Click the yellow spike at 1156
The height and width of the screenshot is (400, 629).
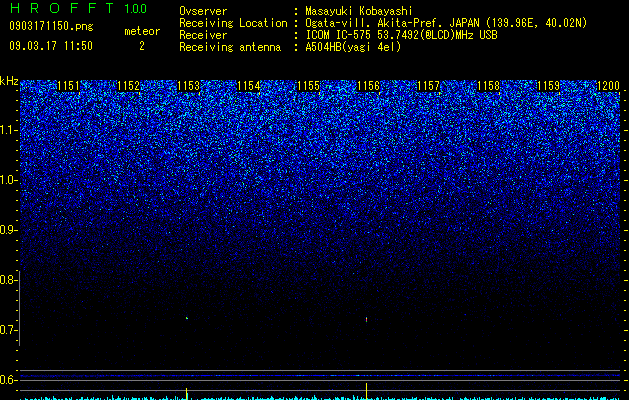click(x=366, y=392)
